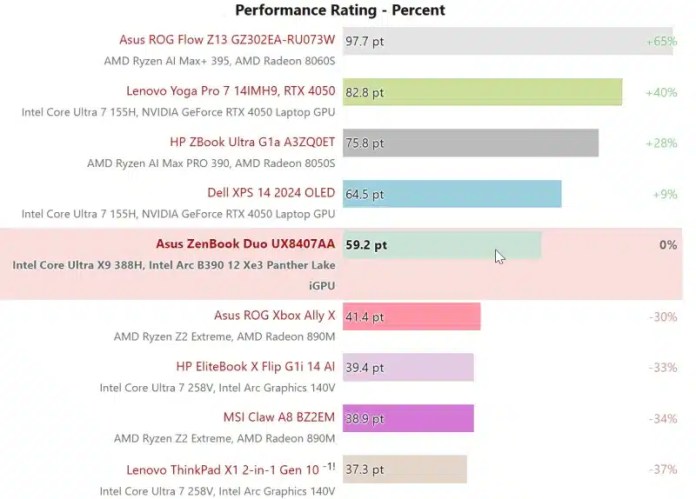Click the Performance Rating - Percent title
Viewport: 696px width, 499px height.
pyautogui.click(x=339, y=10)
